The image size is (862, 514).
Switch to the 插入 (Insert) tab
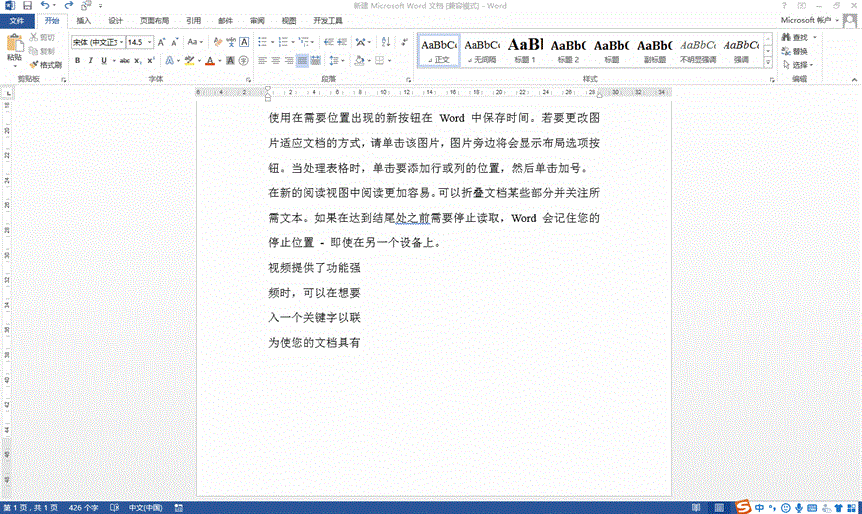pos(84,20)
